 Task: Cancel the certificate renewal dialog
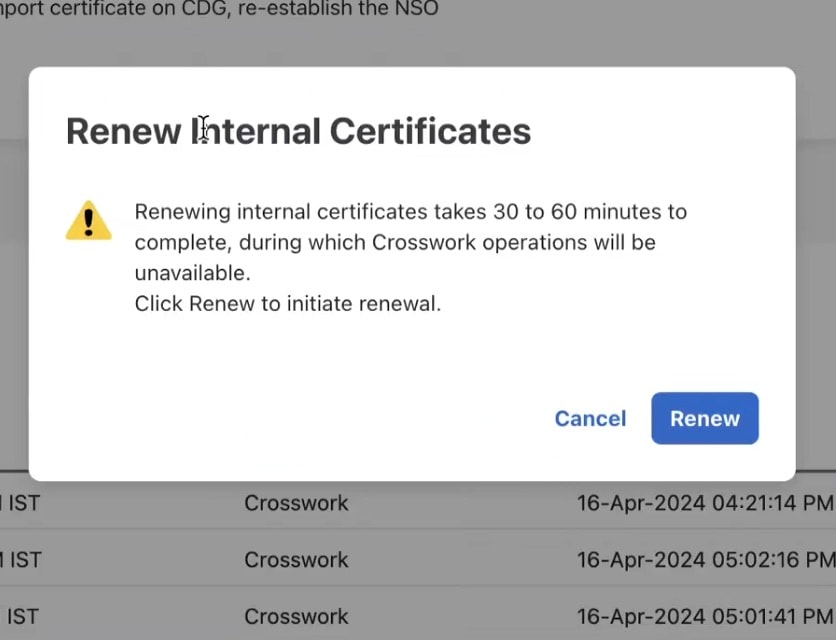590,419
